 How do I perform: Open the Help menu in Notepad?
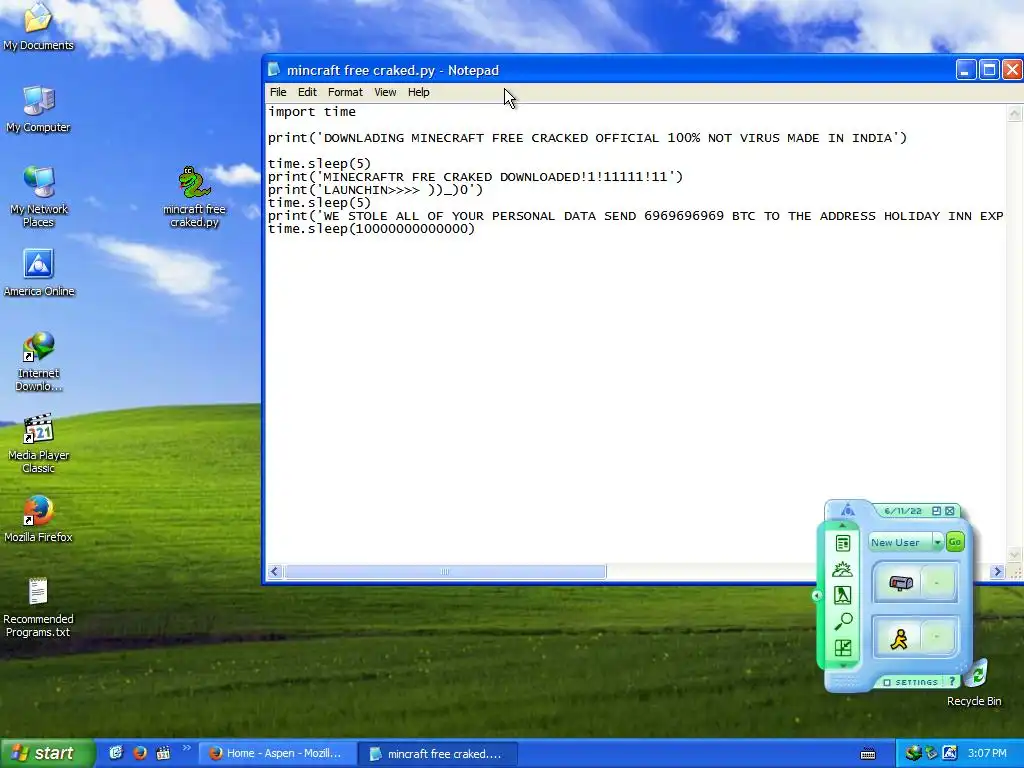tap(419, 92)
